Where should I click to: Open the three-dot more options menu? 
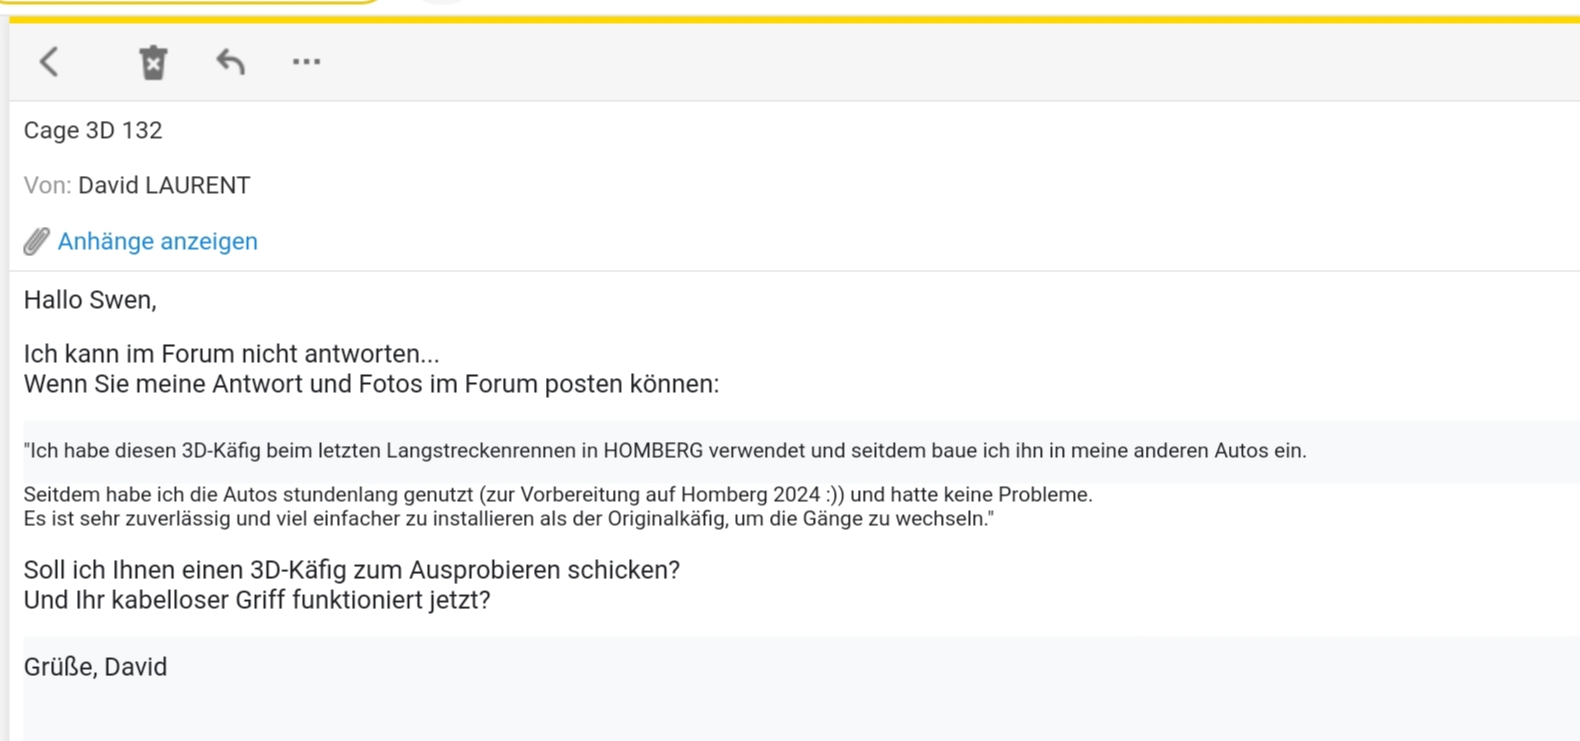click(x=306, y=62)
